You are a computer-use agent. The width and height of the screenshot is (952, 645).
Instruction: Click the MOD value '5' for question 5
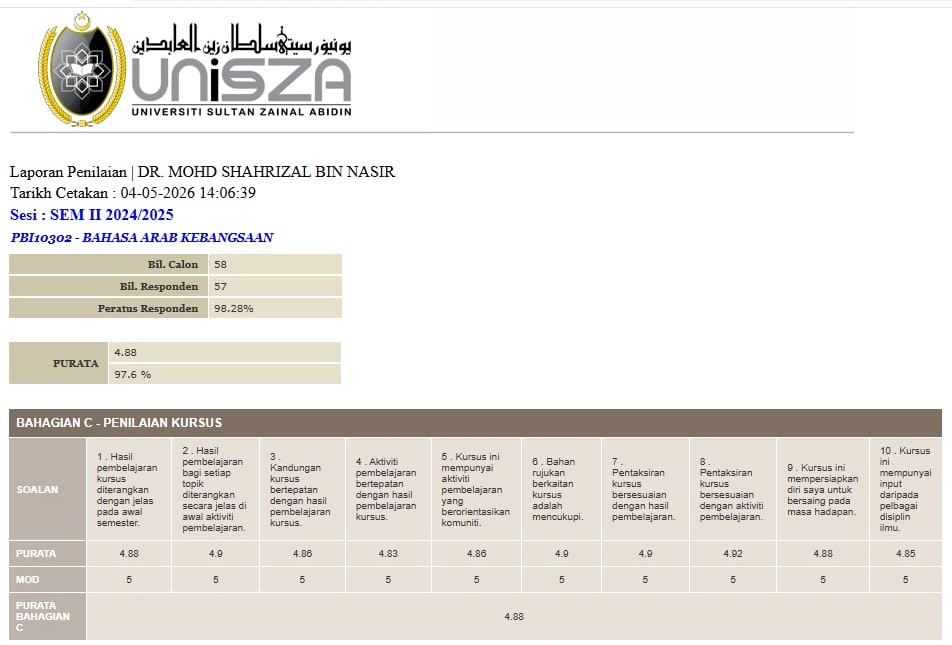click(477, 580)
